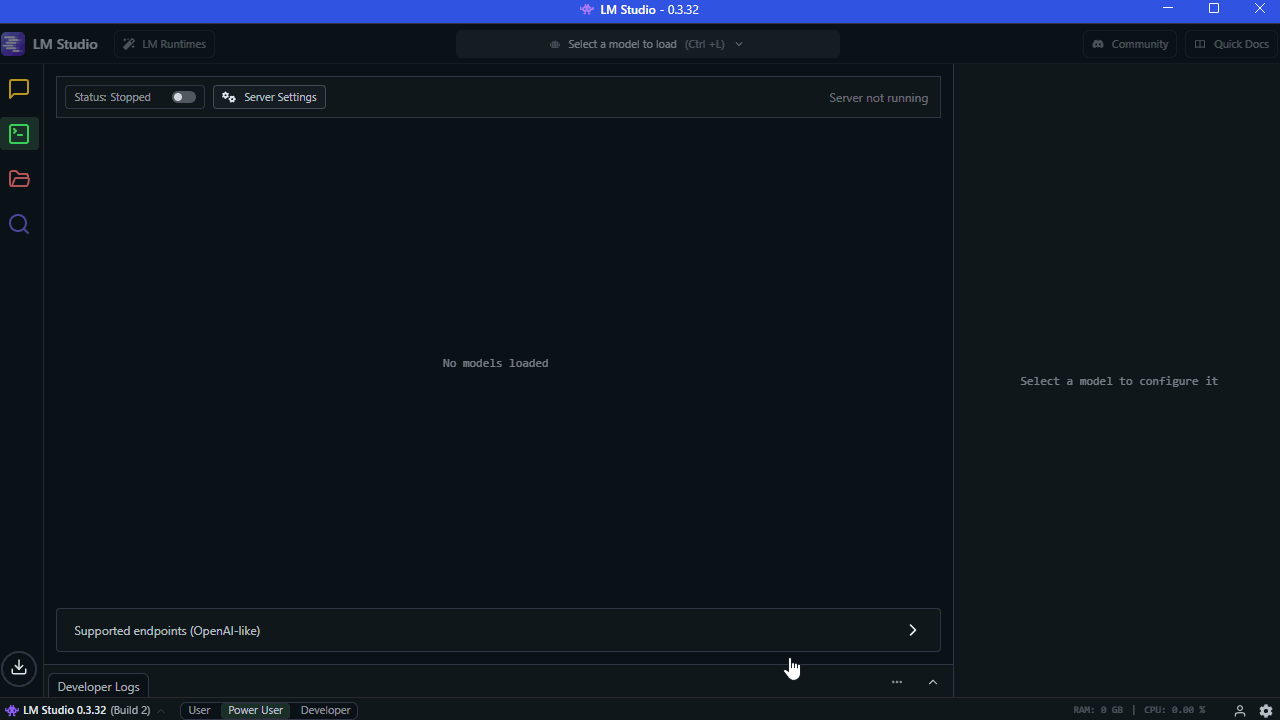
Task: Toggle the server status switch on
Action: tap(184, 97)
